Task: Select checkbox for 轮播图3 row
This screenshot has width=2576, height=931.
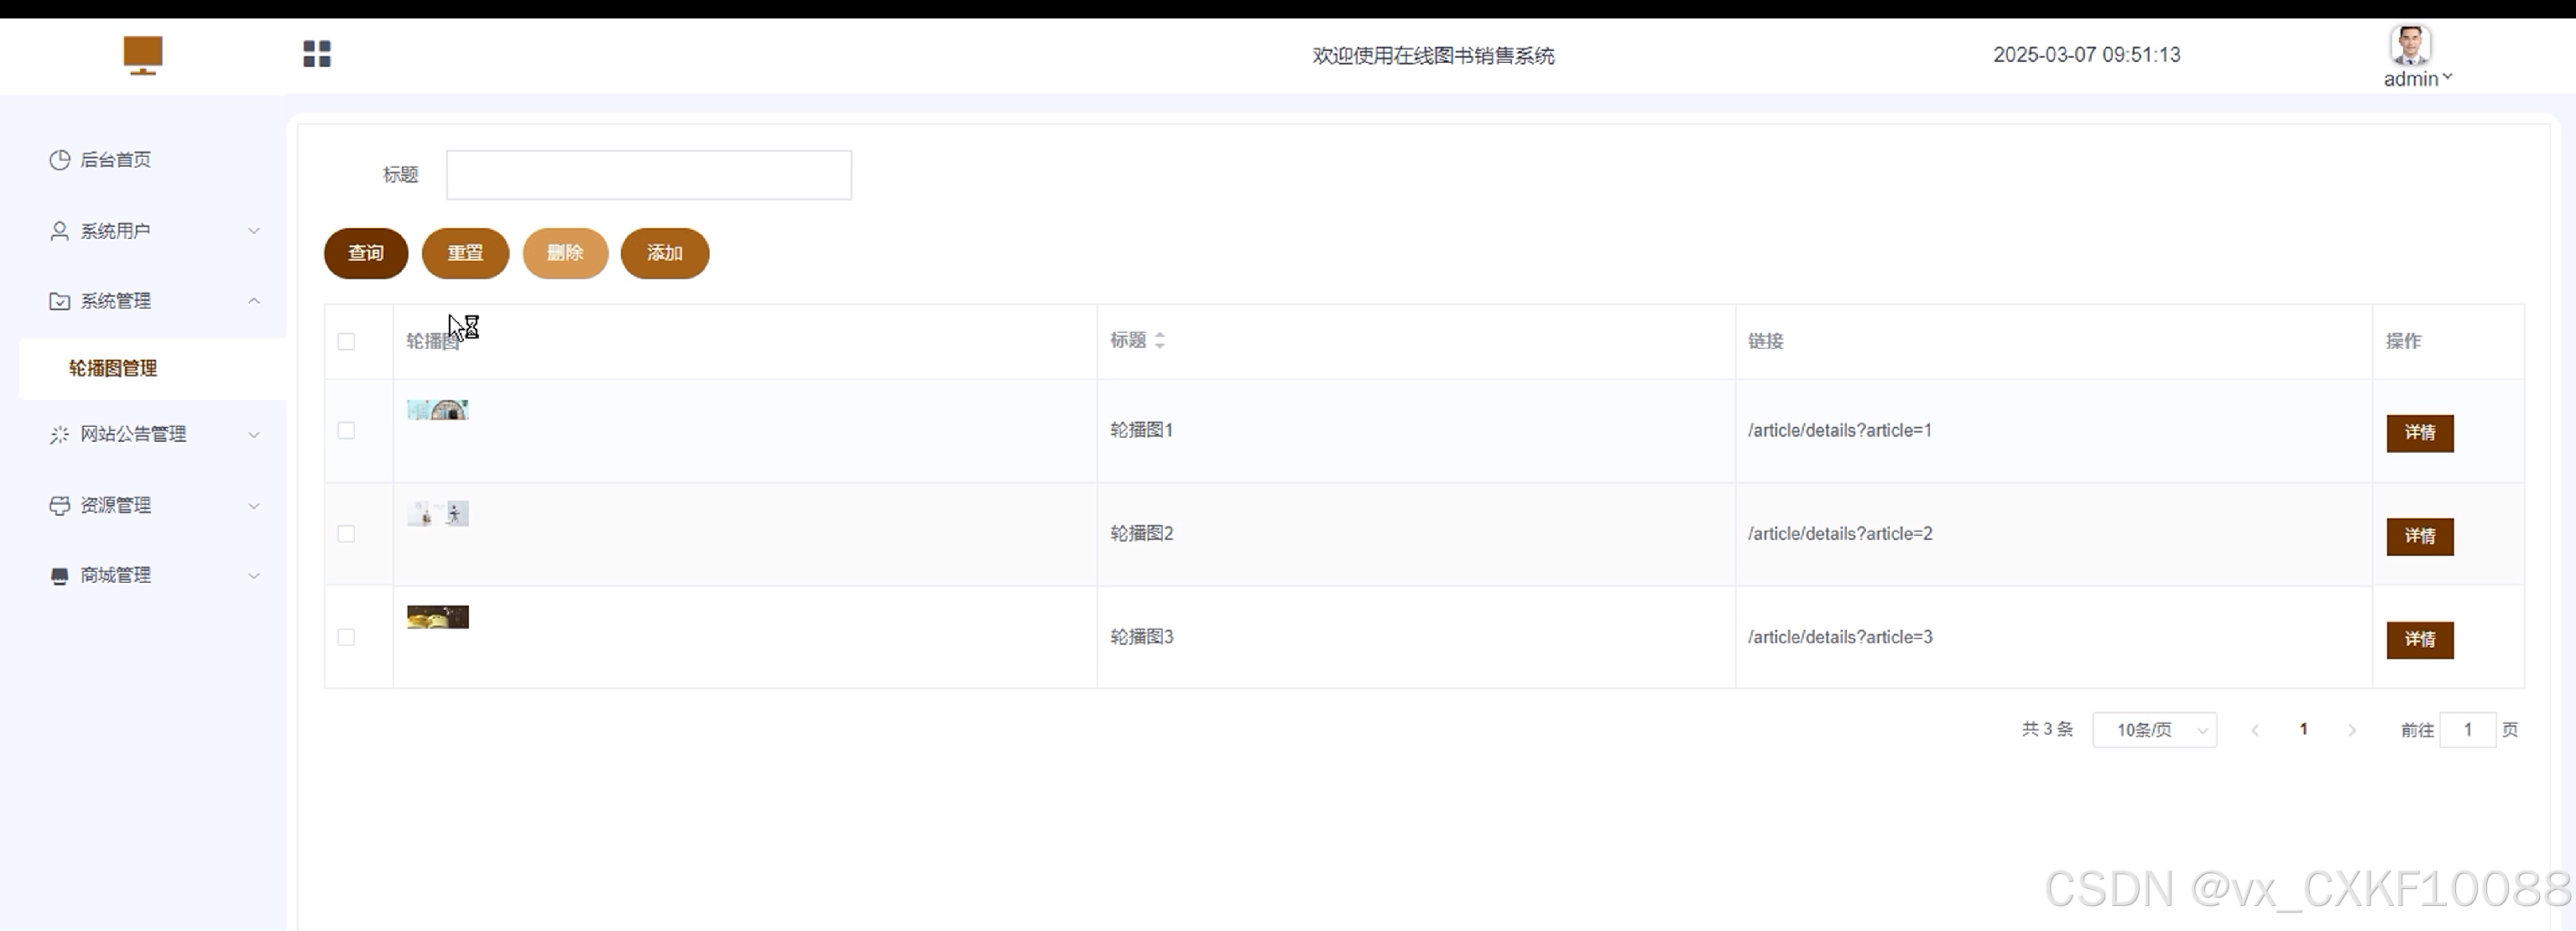Action: point(346,637)
